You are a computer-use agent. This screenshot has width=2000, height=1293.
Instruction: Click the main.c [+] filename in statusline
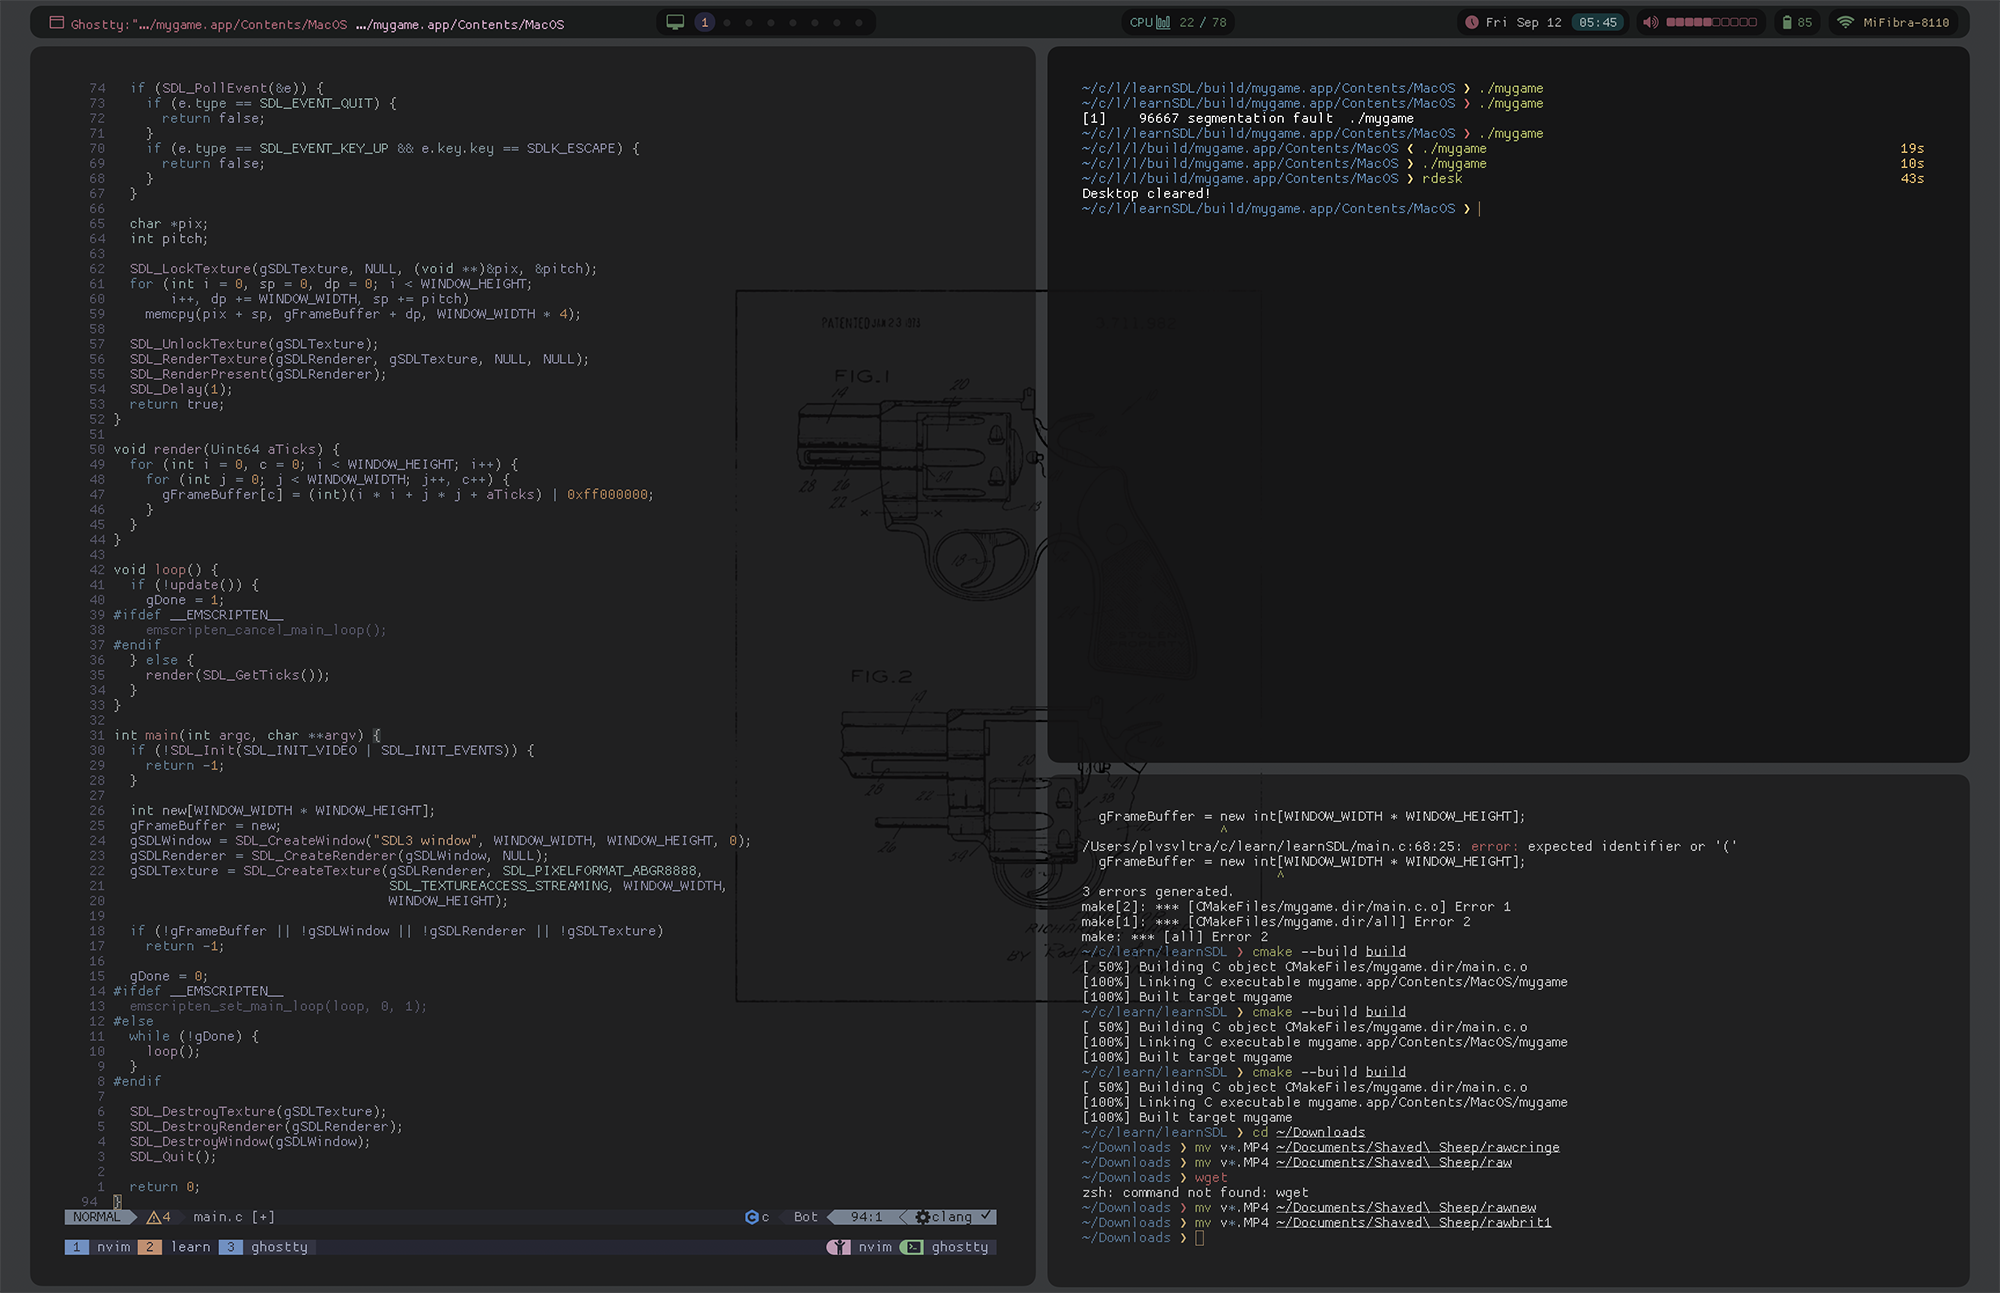click(234, 1217)
